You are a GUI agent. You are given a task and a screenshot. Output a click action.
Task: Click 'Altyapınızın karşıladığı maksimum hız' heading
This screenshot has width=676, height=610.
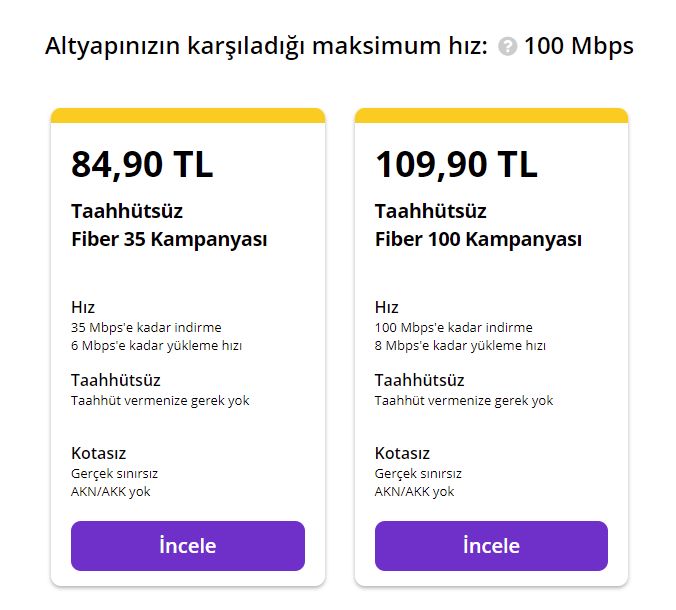click(266, 46)
